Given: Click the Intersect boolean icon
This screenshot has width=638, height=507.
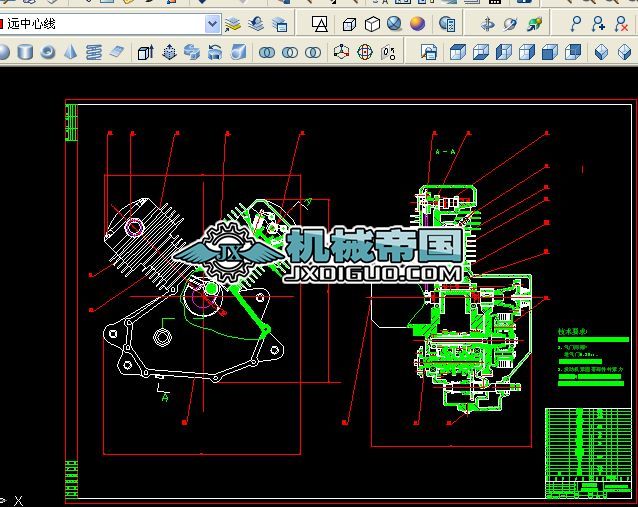Looking at the screenshot, I should click(313, 52).
